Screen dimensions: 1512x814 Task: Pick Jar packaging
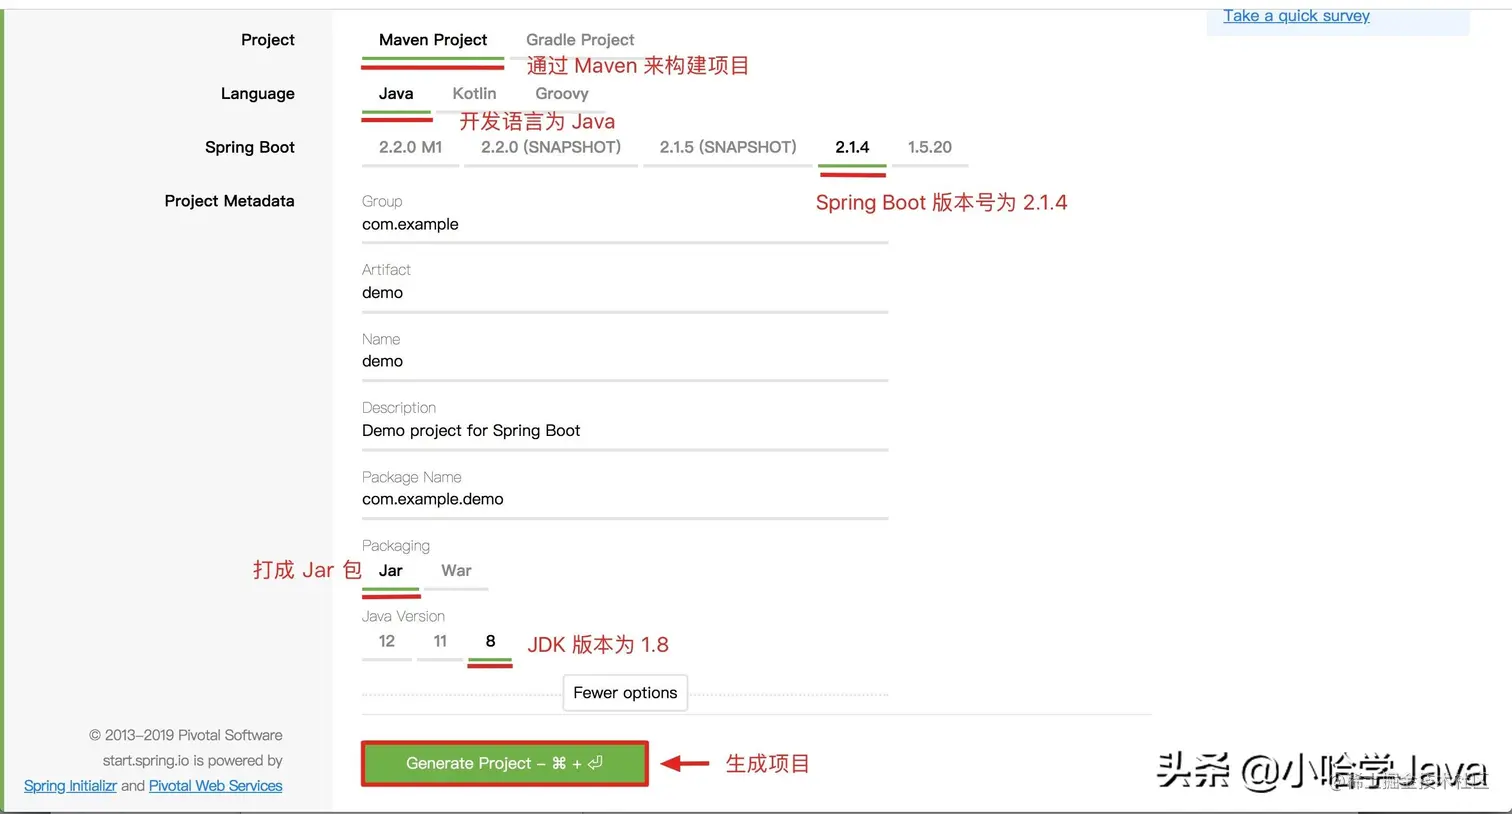tap(391, 571)
